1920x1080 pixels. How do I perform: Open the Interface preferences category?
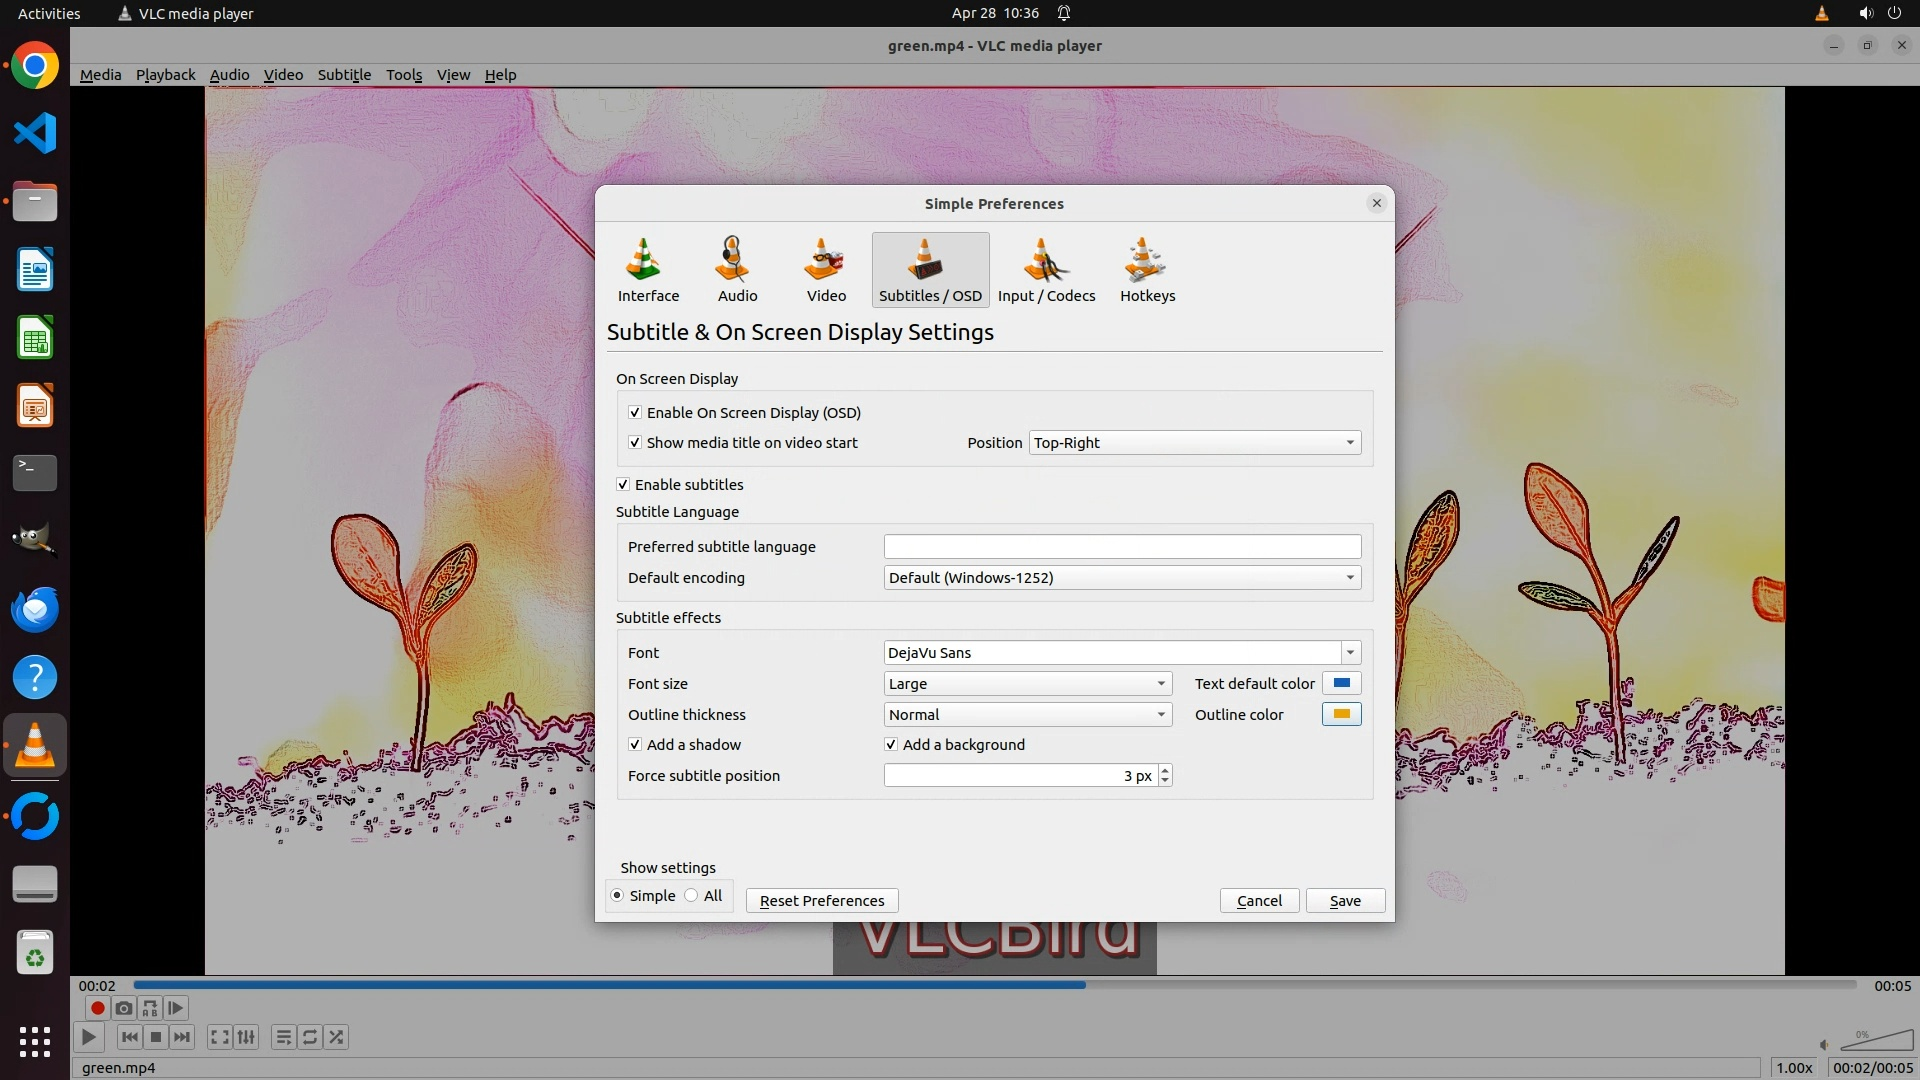(x=648, y=269)
